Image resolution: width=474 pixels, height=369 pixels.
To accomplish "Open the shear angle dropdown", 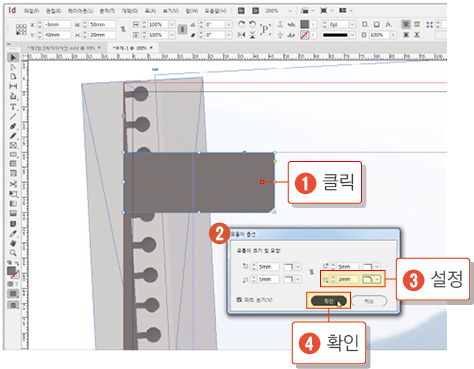I will point(229,35).
